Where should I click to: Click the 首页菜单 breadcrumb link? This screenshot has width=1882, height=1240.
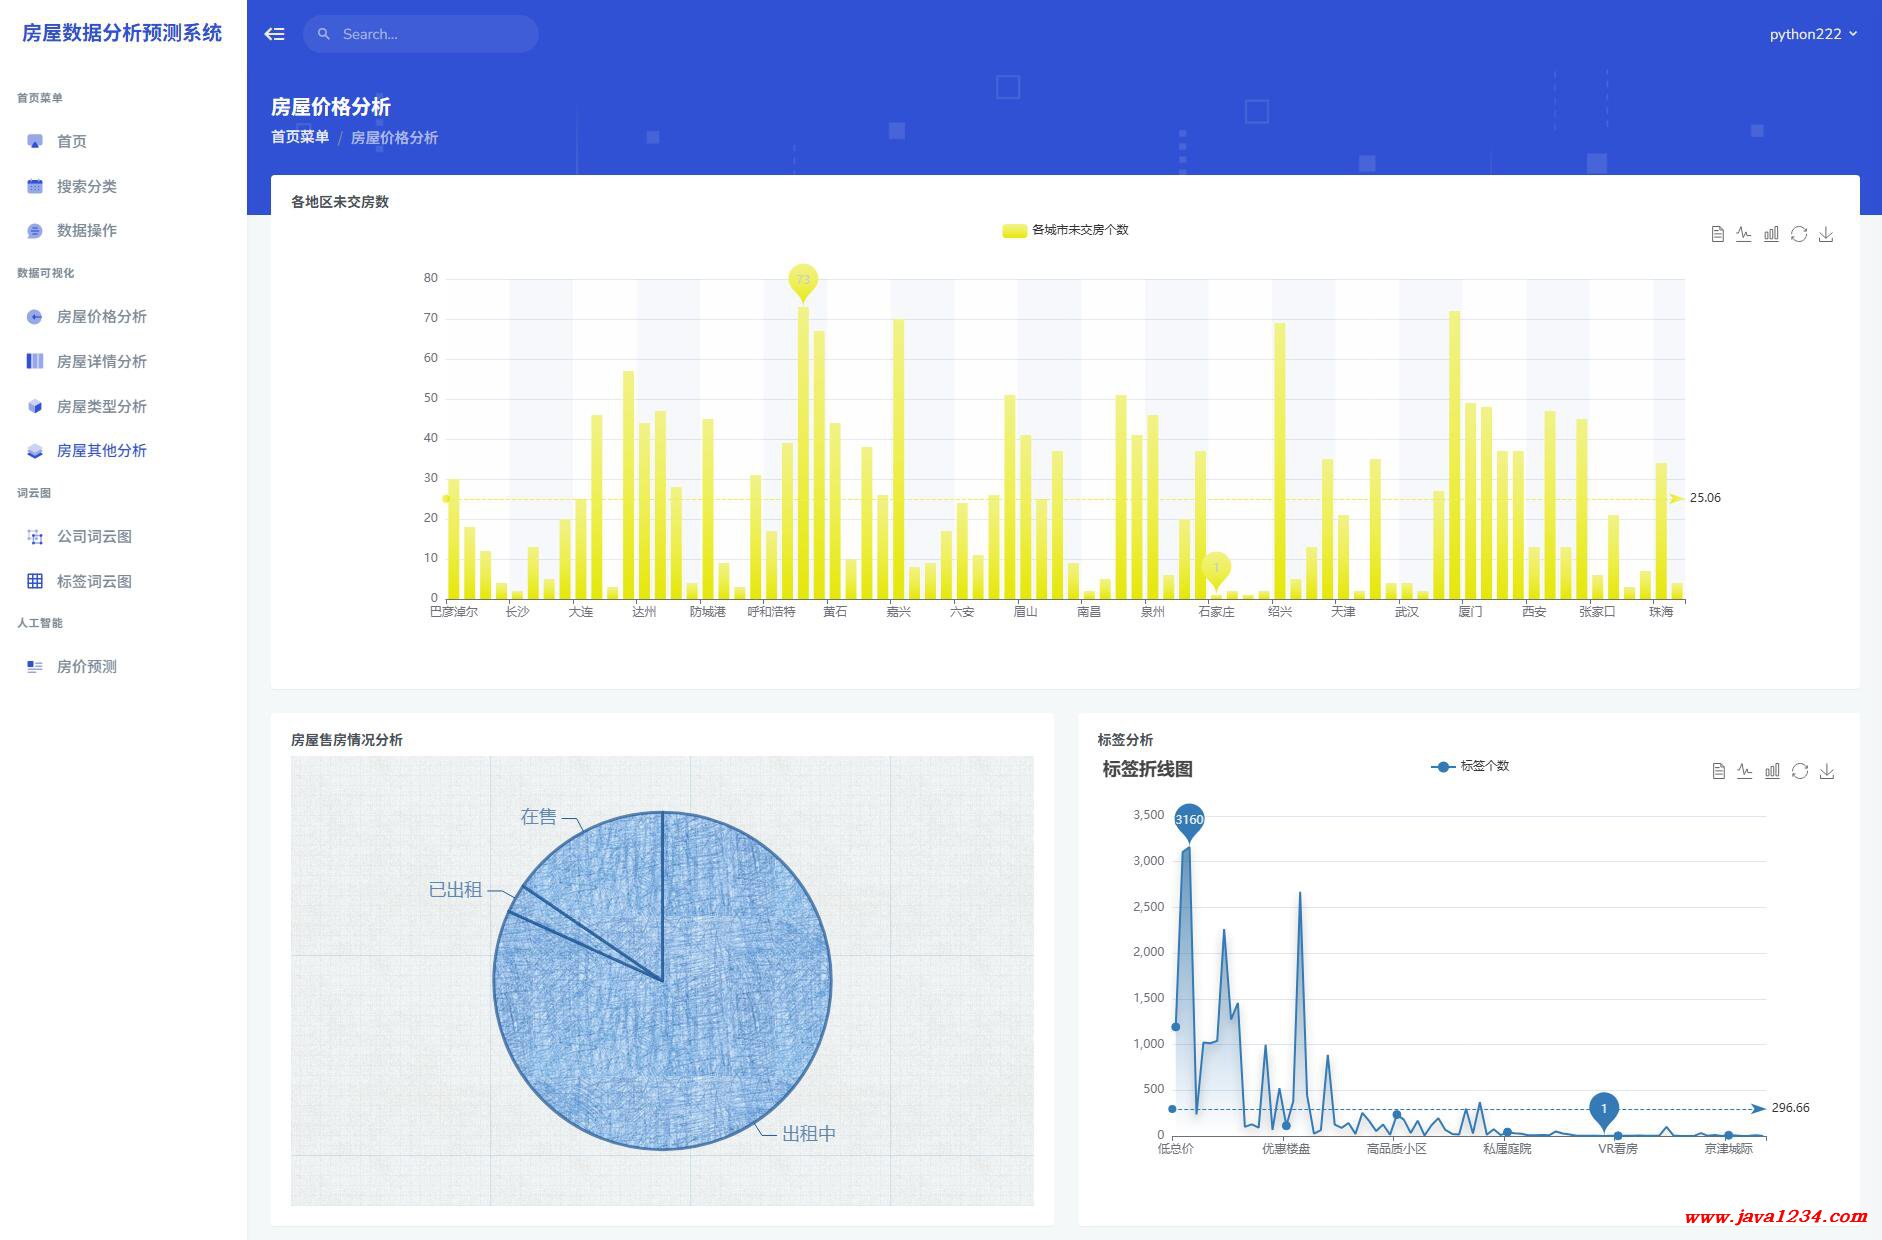(300, 137)
